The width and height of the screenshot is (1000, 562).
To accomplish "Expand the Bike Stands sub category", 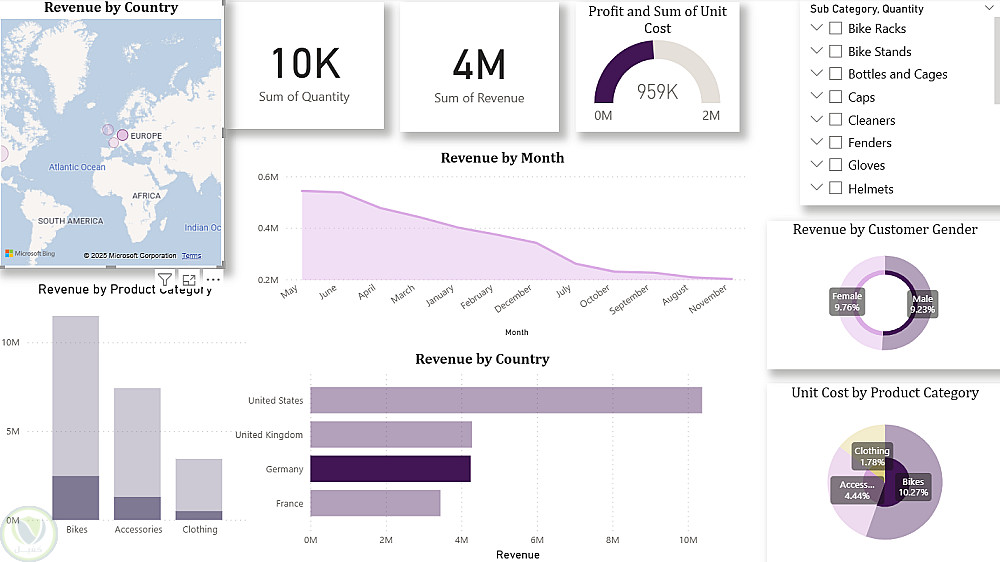I will point(817,51).
